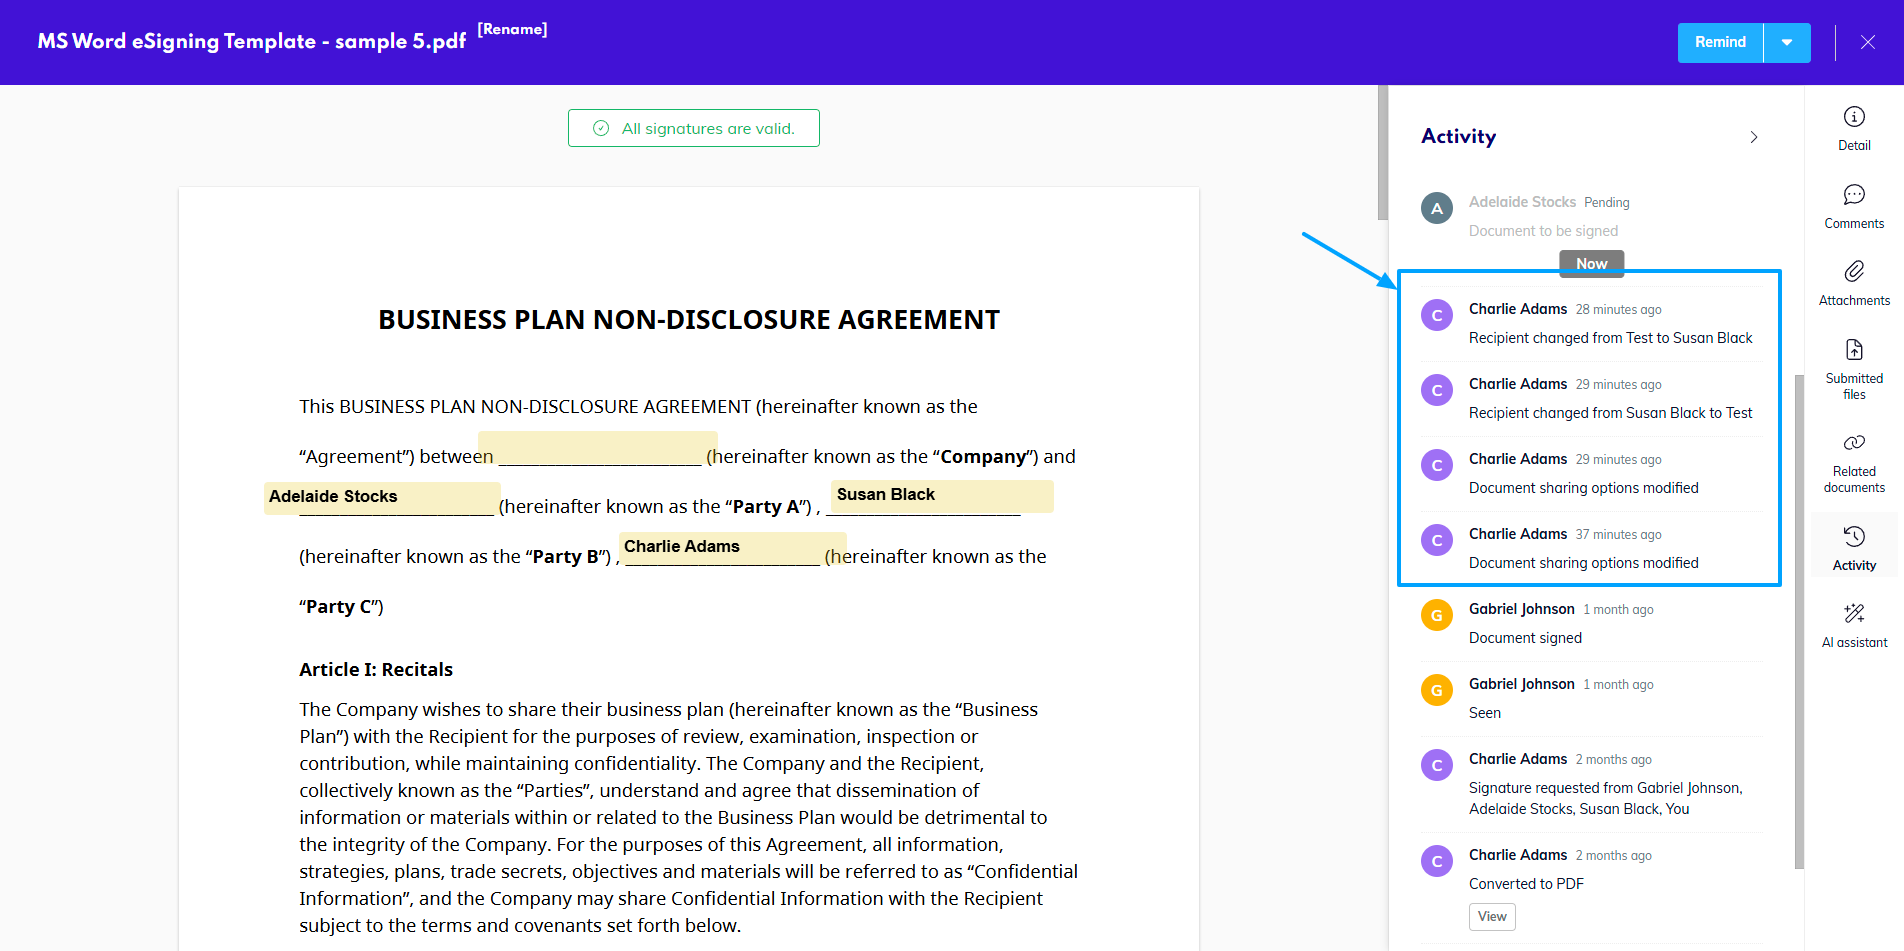Click the Susan Black Party B field
This screenshot has height=951, width=1904.
941,496
